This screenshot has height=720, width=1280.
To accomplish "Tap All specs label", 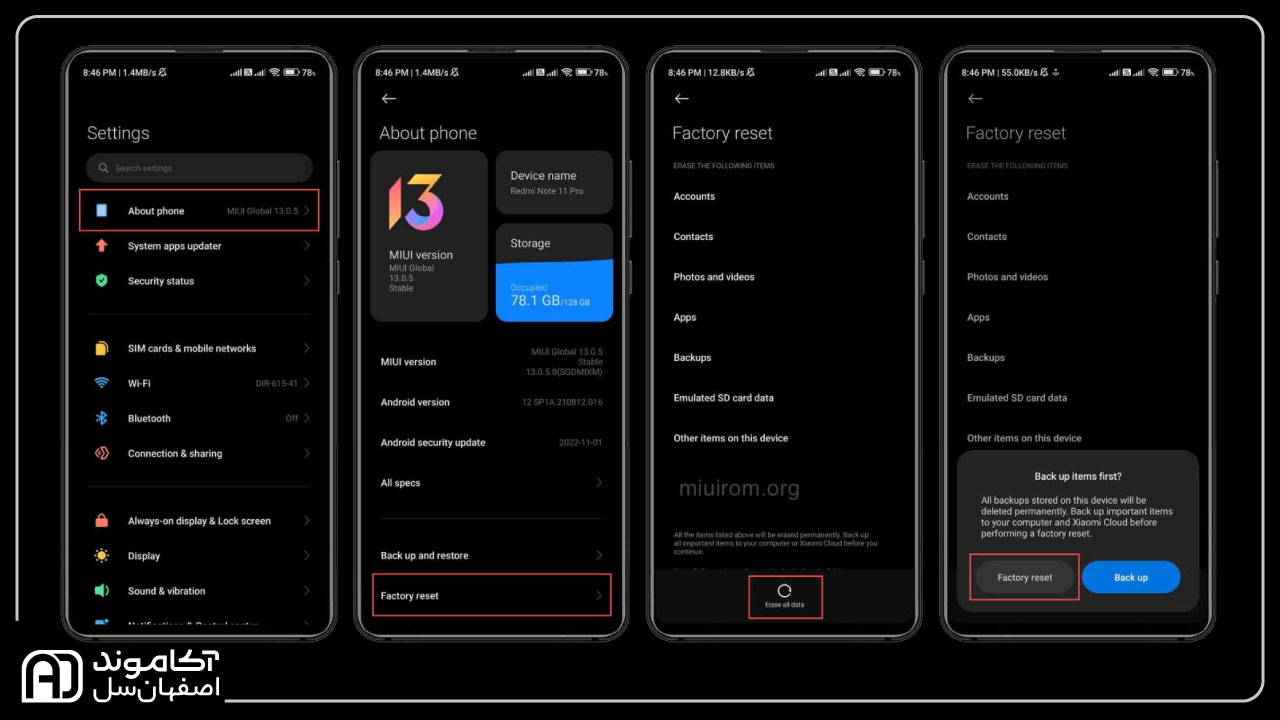I will pyautogui.click(x=400, y=483).
